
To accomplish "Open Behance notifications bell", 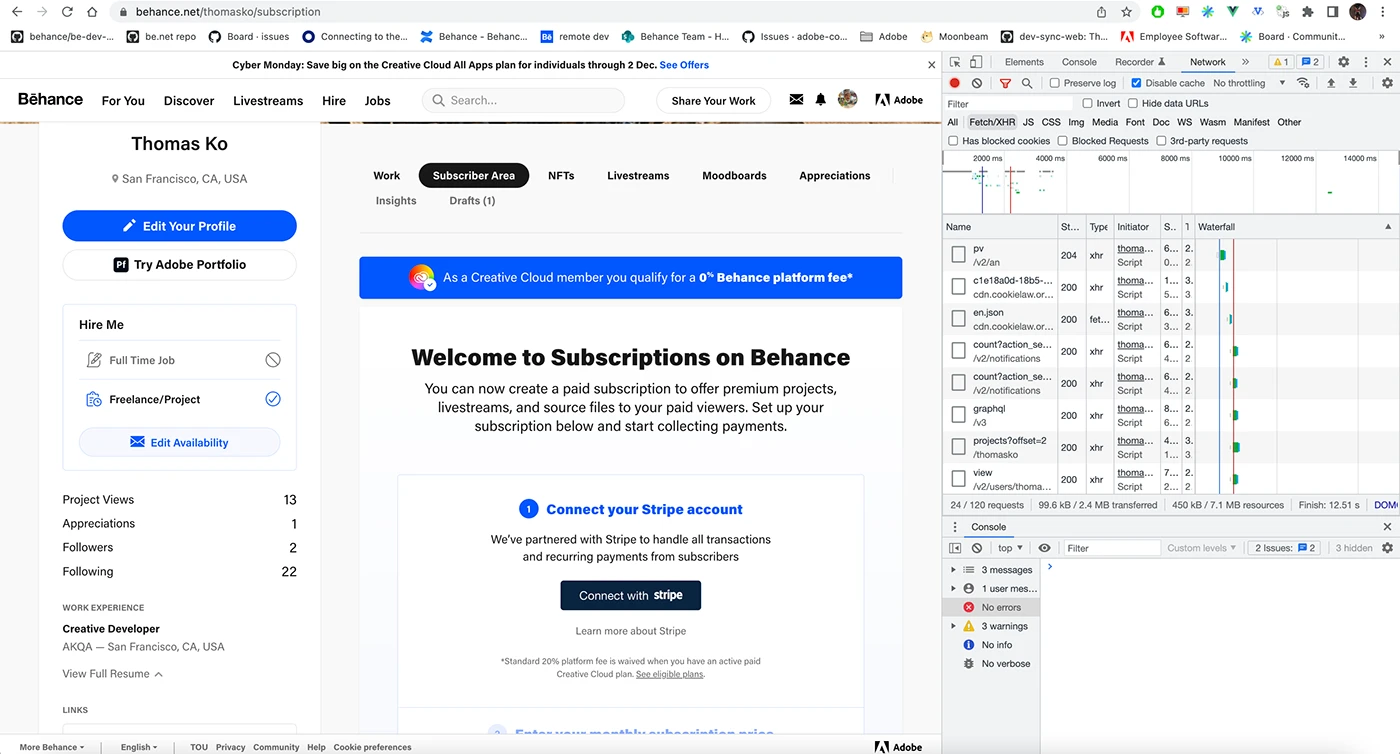I will [821, 100].
